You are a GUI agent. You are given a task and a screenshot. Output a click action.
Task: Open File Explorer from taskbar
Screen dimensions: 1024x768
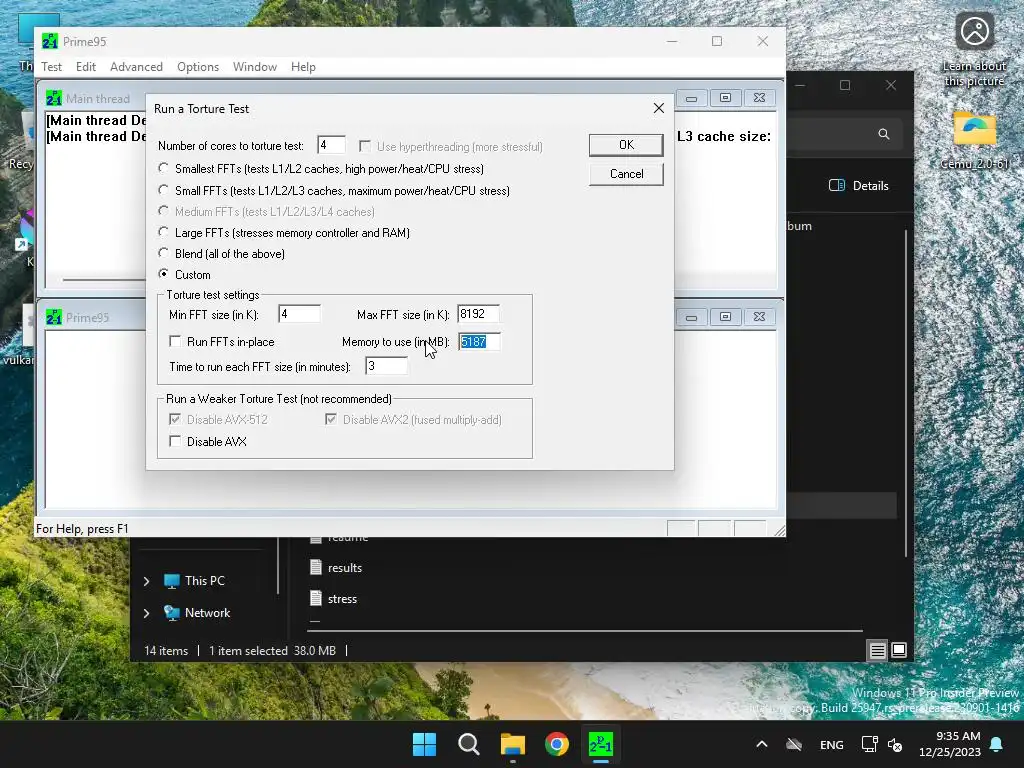tap(513, 744)
